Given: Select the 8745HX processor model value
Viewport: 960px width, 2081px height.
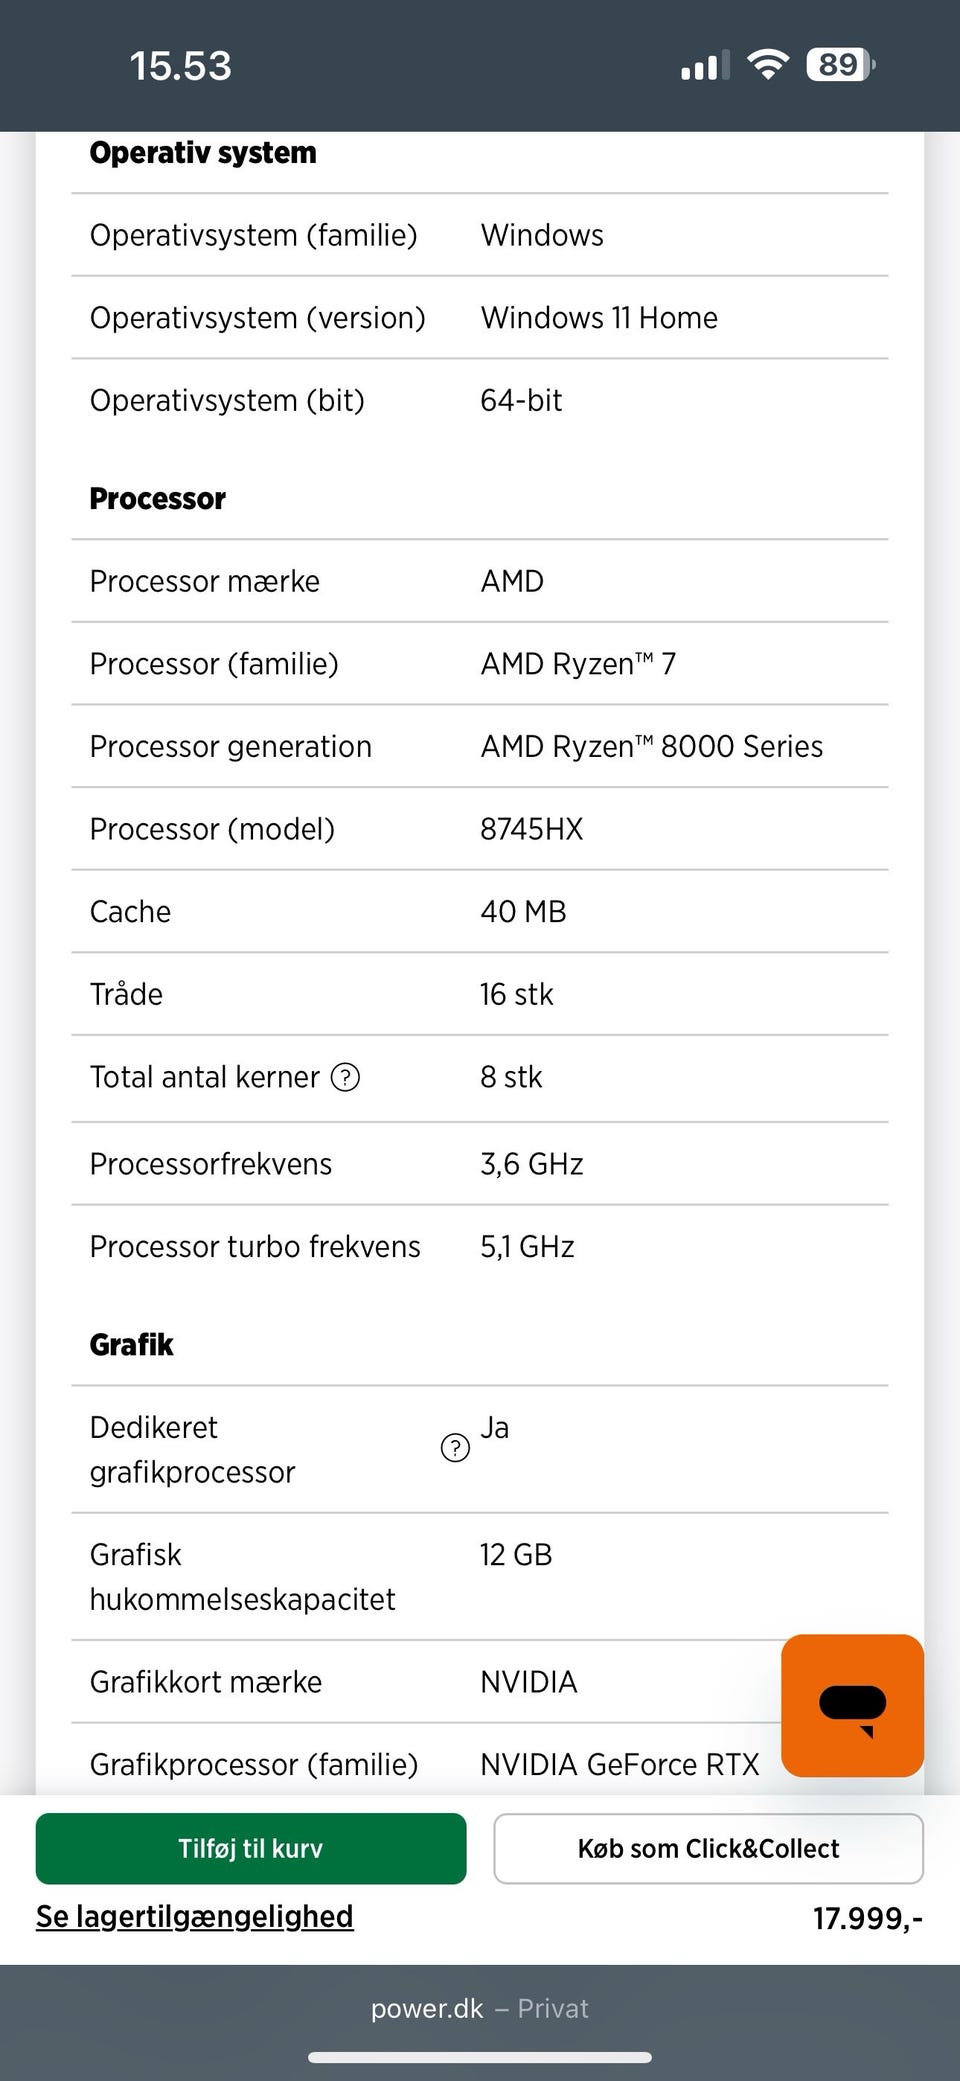Looking at the screenshot, I should pyautogui.click(x=532, y=829).
